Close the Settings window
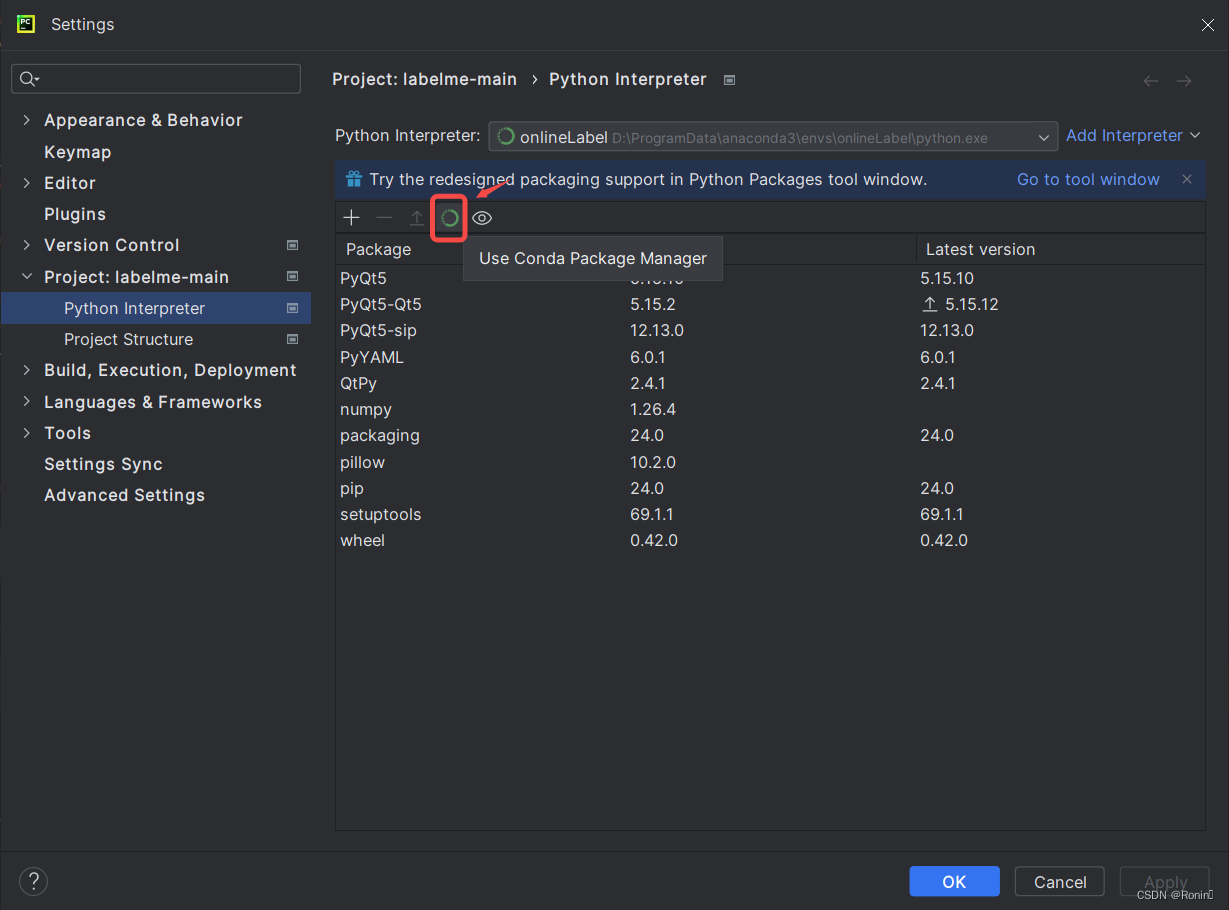Screen dimensions: 1229x910 (x=1207, y=25)
